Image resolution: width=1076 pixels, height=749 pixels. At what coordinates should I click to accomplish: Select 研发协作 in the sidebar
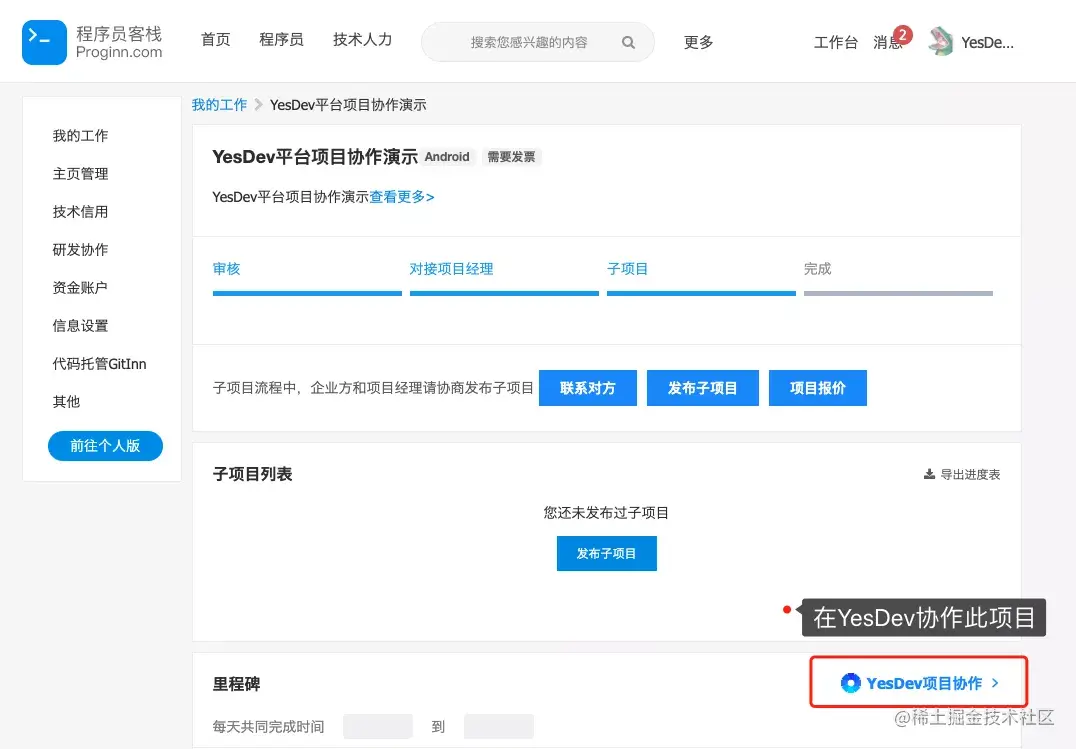(80, 249)
